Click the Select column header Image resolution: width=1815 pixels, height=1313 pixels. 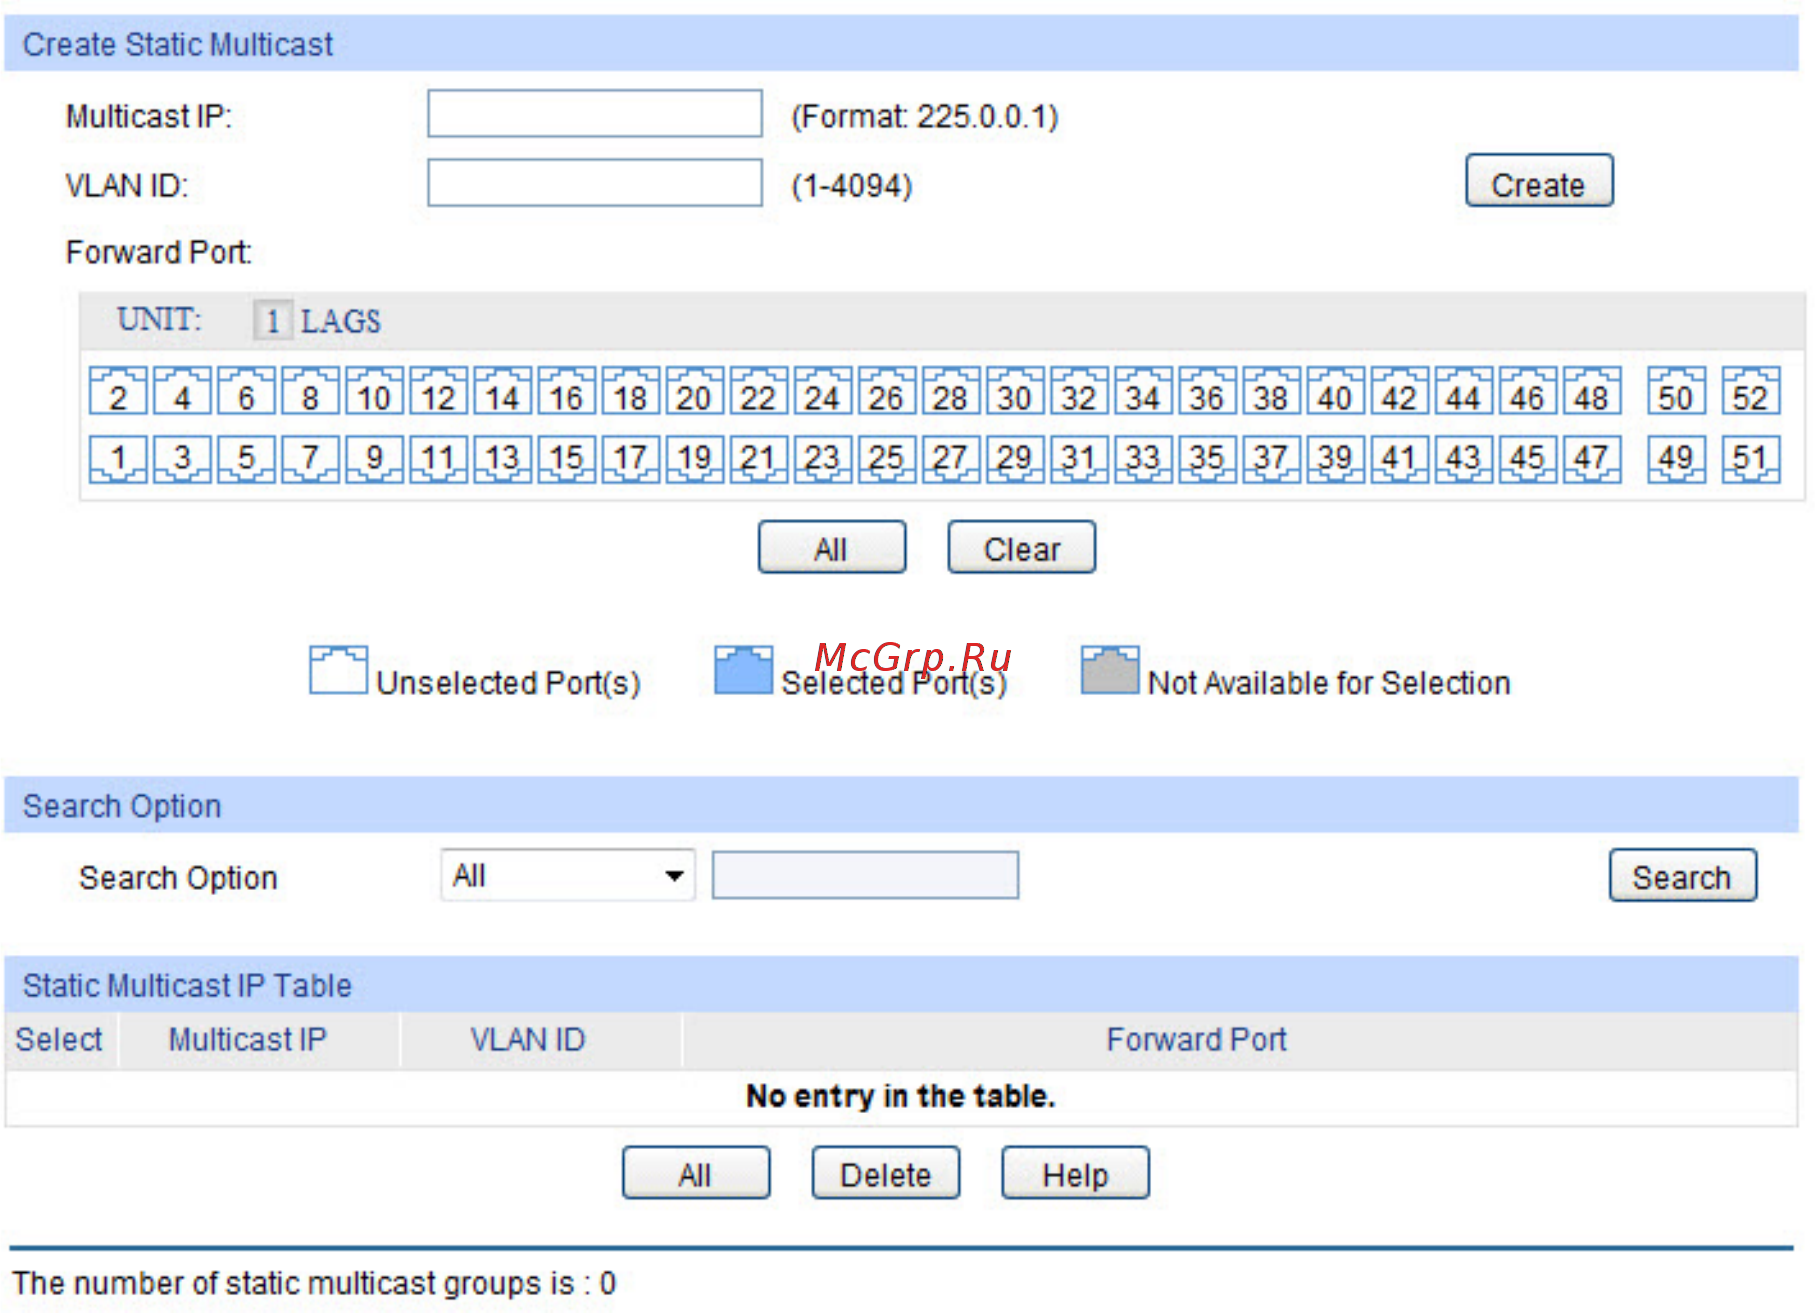[x=61, y=1040]
